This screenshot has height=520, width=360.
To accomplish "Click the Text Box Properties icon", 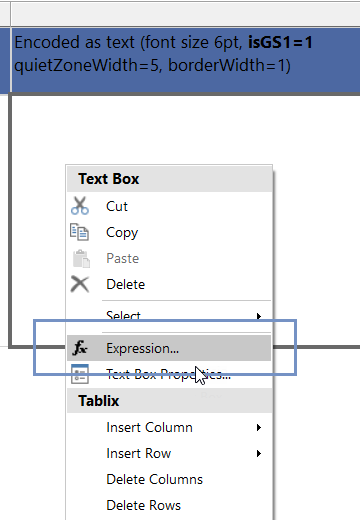I will click(x=80, y=374).
